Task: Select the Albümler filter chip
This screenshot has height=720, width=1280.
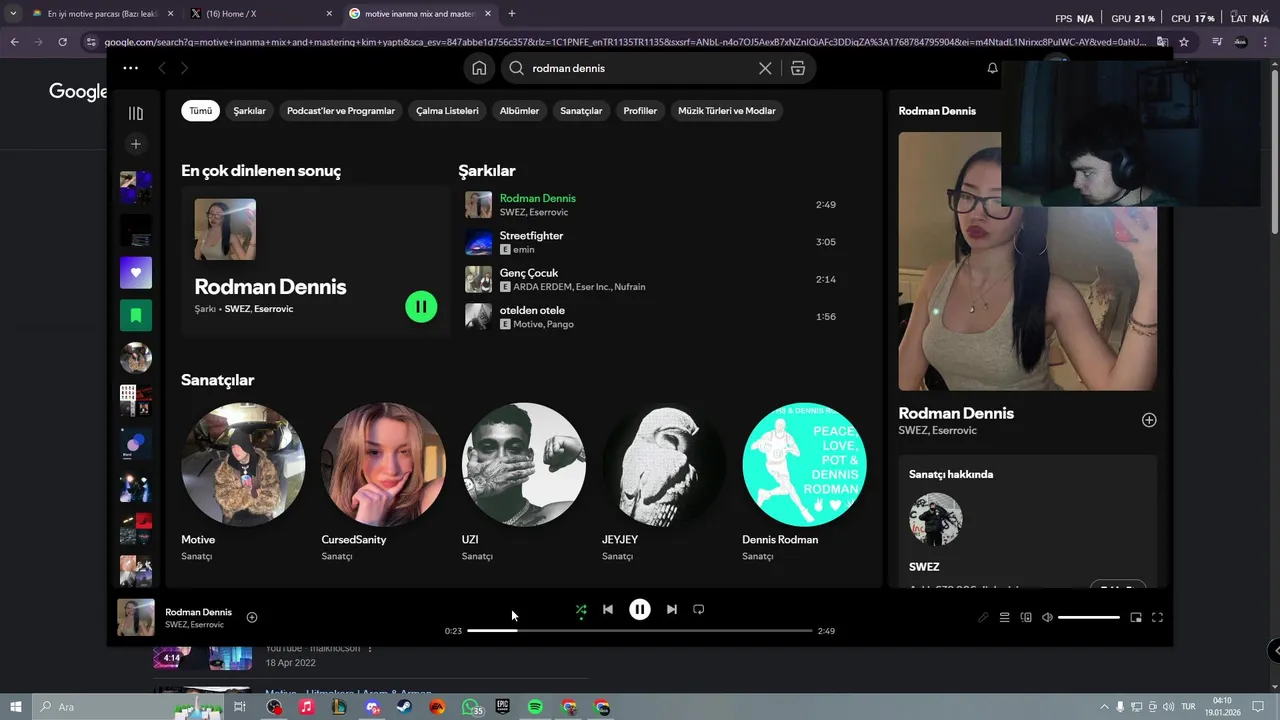Action: click(x=519, y=111)
